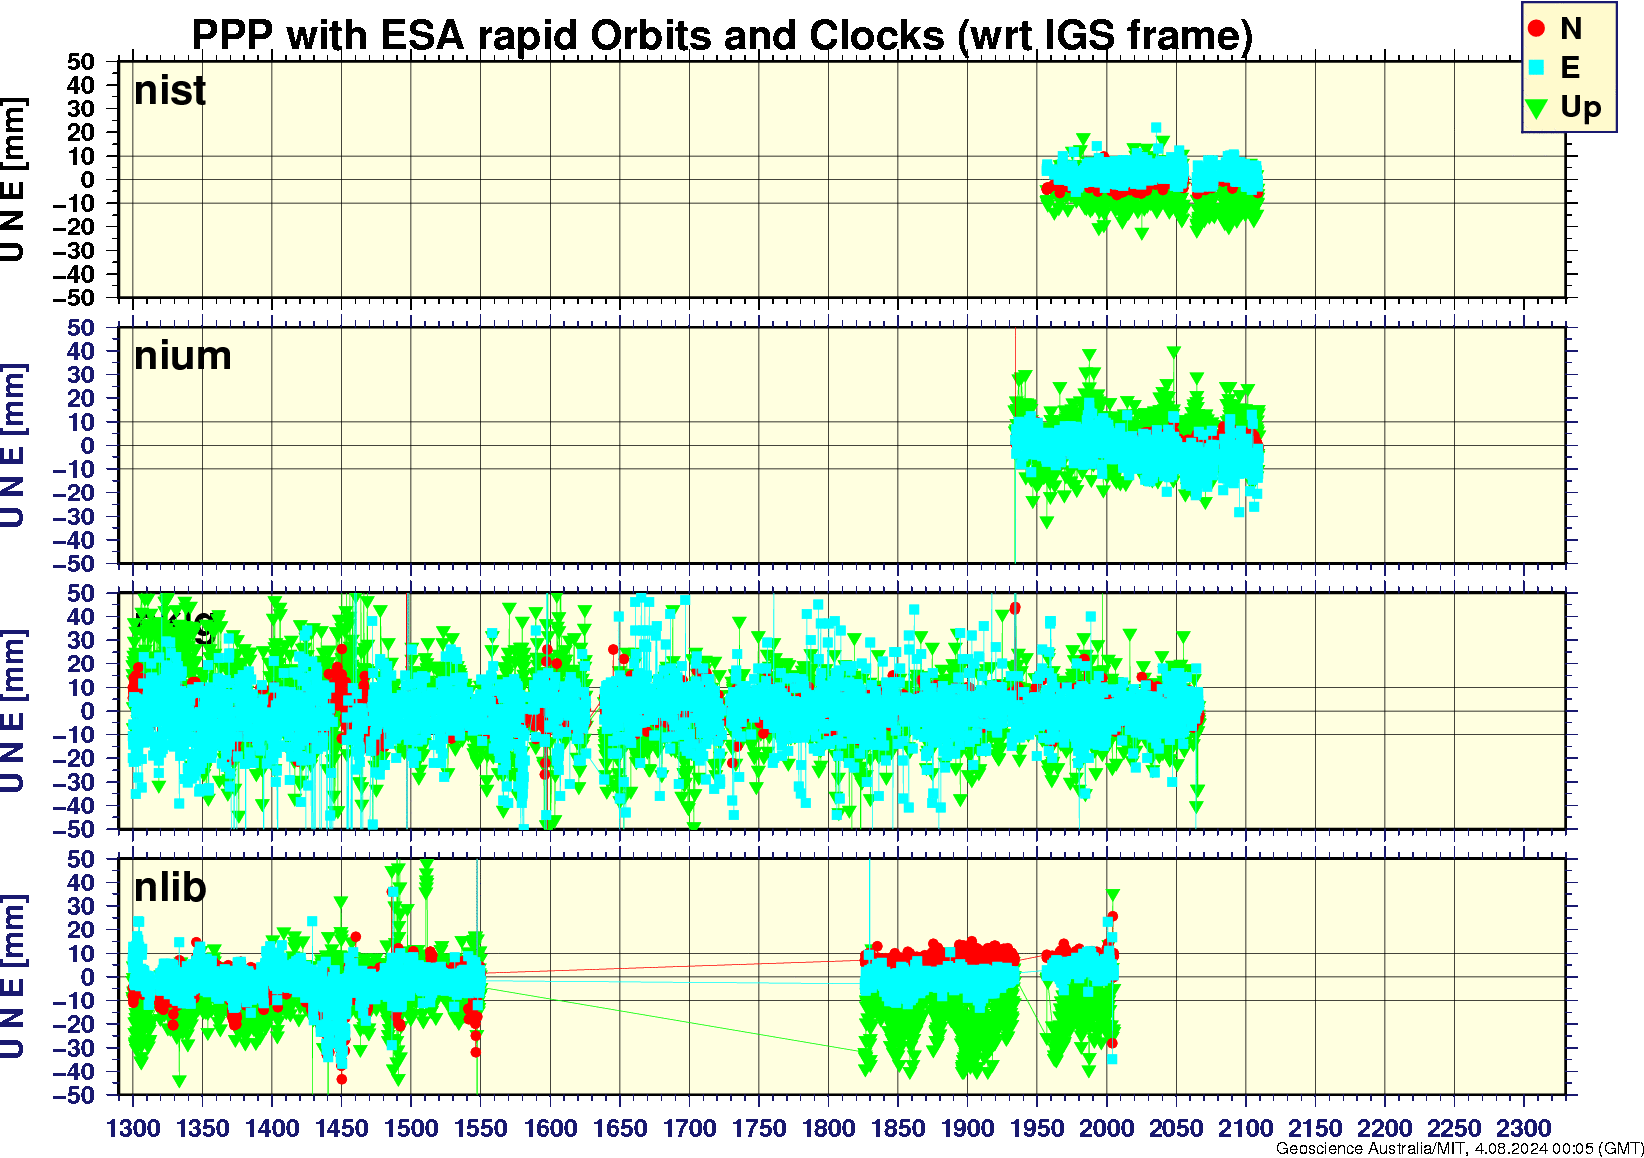
Task: Click the nlib panel y-axis value -30
Action: click(73, 1048)
